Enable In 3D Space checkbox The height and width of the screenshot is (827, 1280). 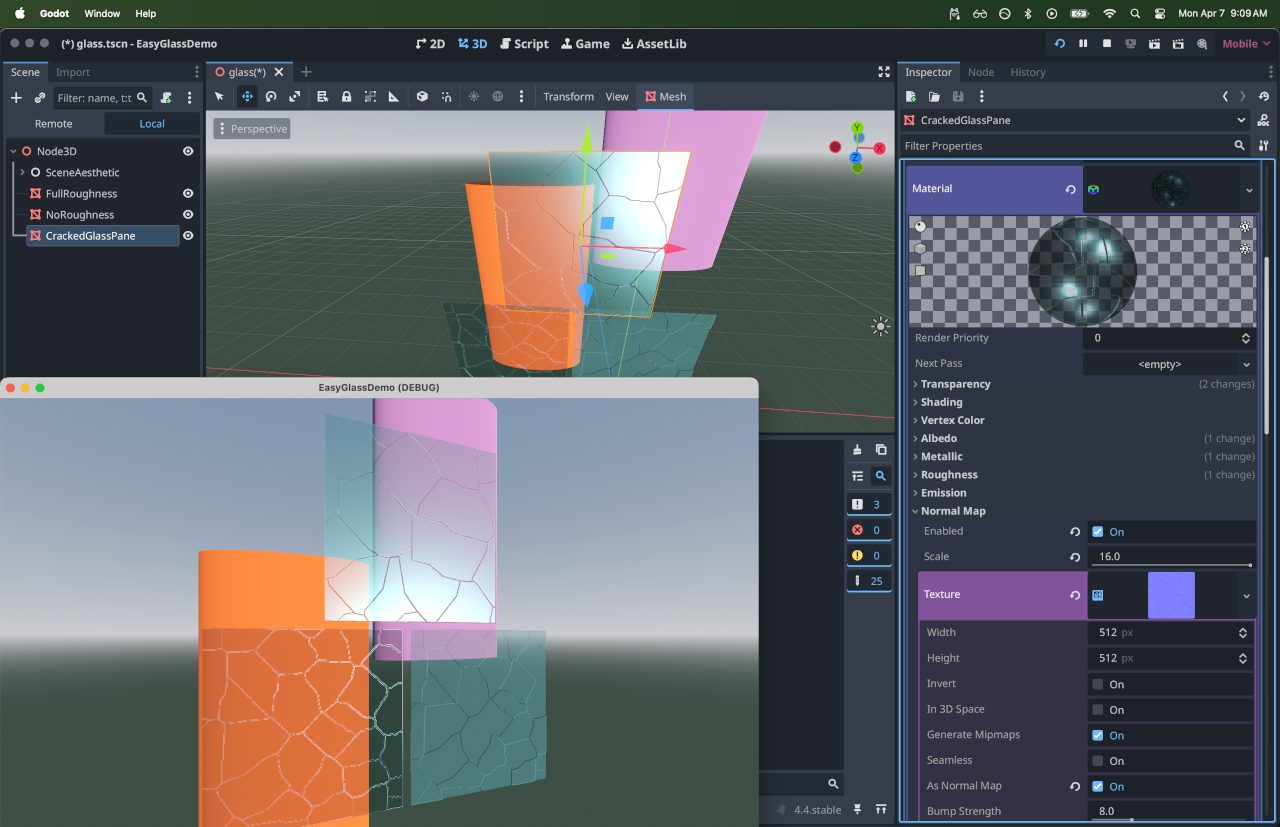(x=1098, y=710)
